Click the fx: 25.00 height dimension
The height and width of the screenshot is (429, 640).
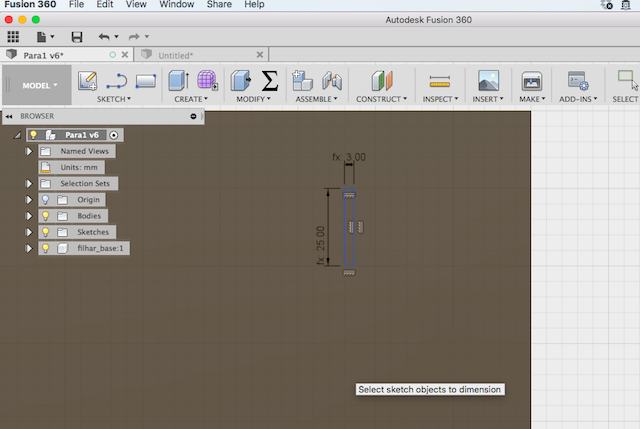(x=320, y=245)
